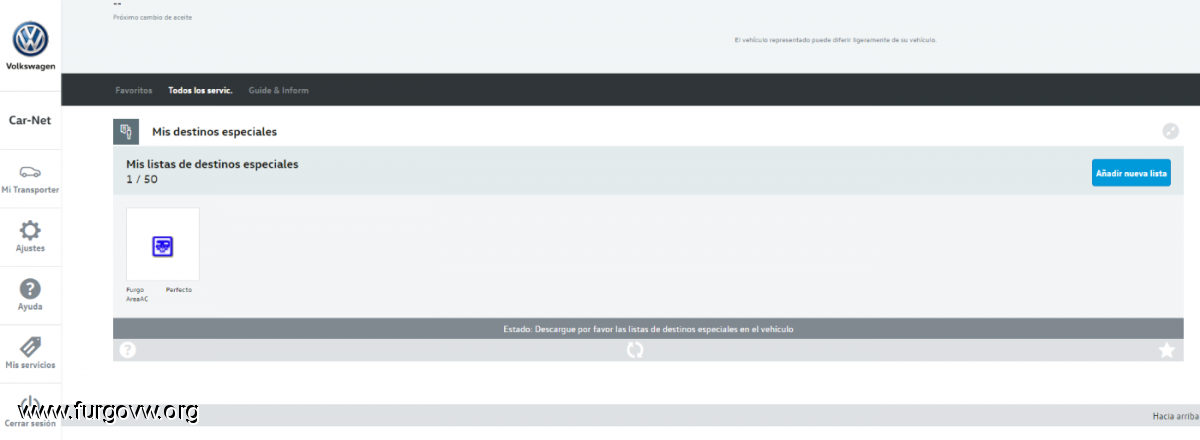The height and width of the screenshot is (440, 1200).
Task: Click the Cerrar sesión power icon
Action: point(30,404)
